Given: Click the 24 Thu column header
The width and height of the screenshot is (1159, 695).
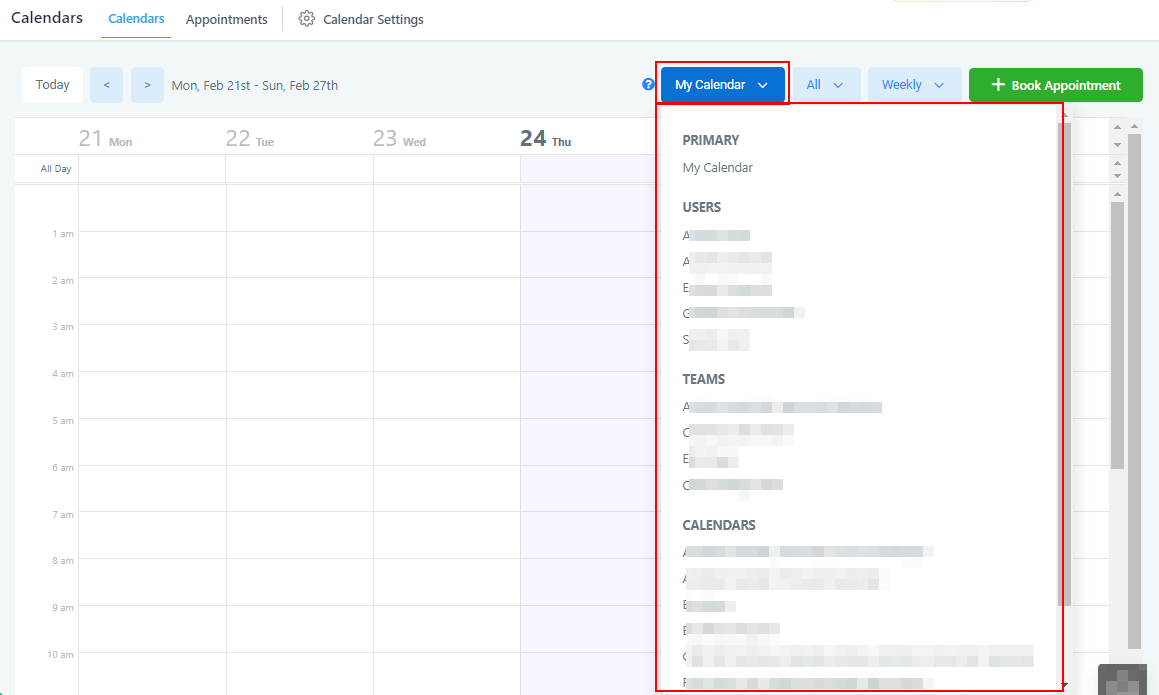Looking at the screenshot, I should click(x=546, y=139).
